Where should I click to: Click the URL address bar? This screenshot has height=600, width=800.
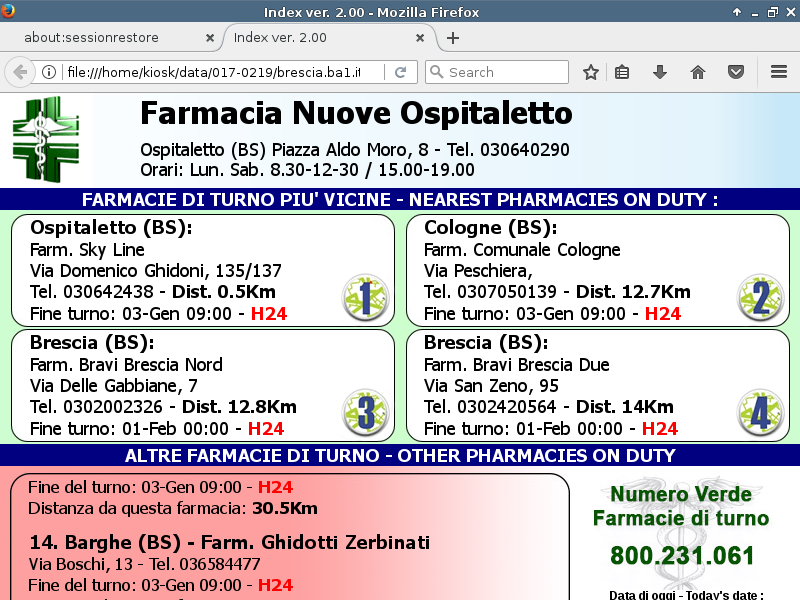point(210,72)
